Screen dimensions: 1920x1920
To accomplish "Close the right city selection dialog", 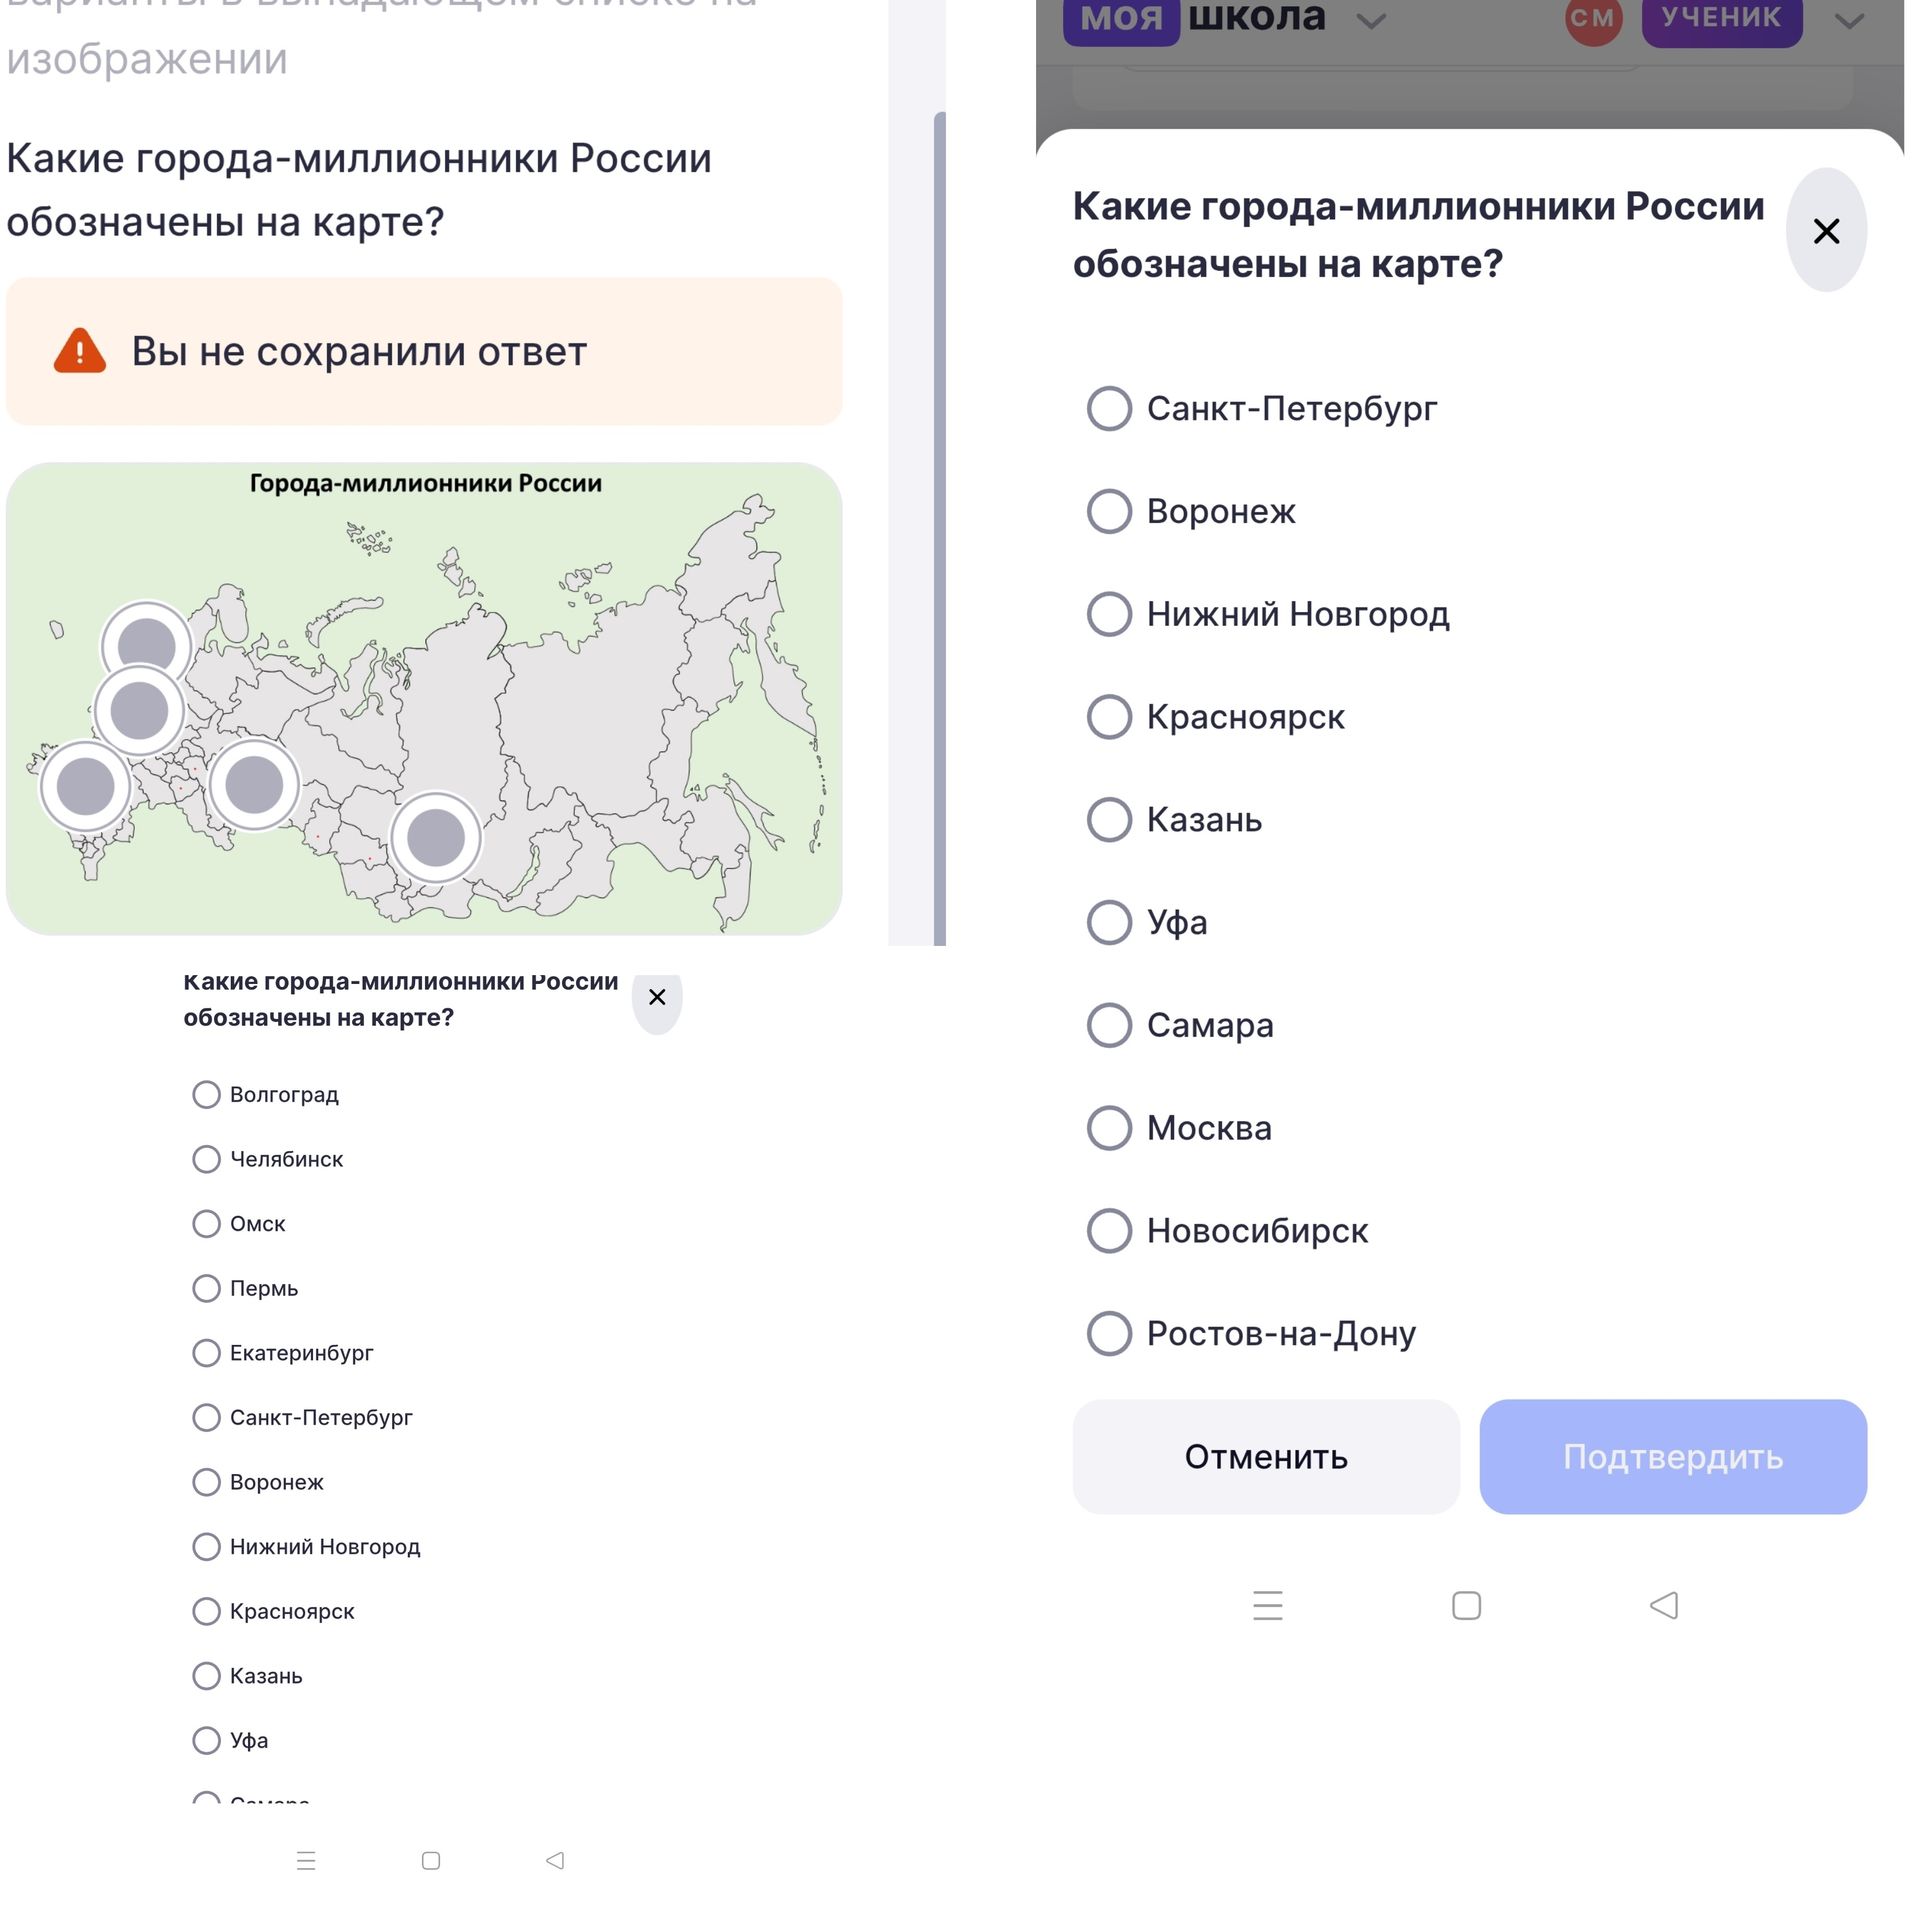I will point(1826,231).
